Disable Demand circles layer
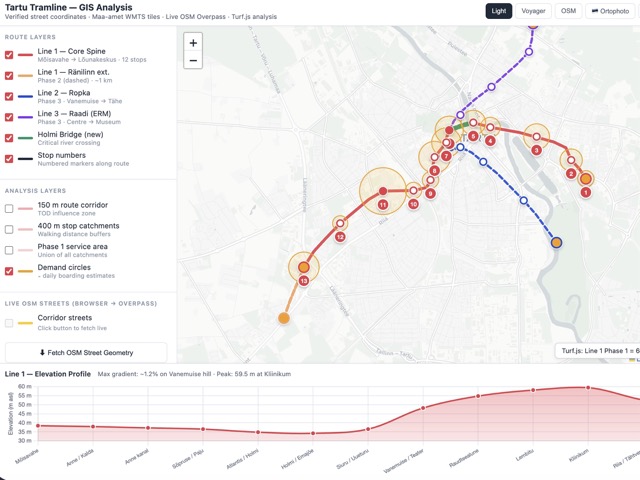Screen dimensions: 640x480 [9, 271]
